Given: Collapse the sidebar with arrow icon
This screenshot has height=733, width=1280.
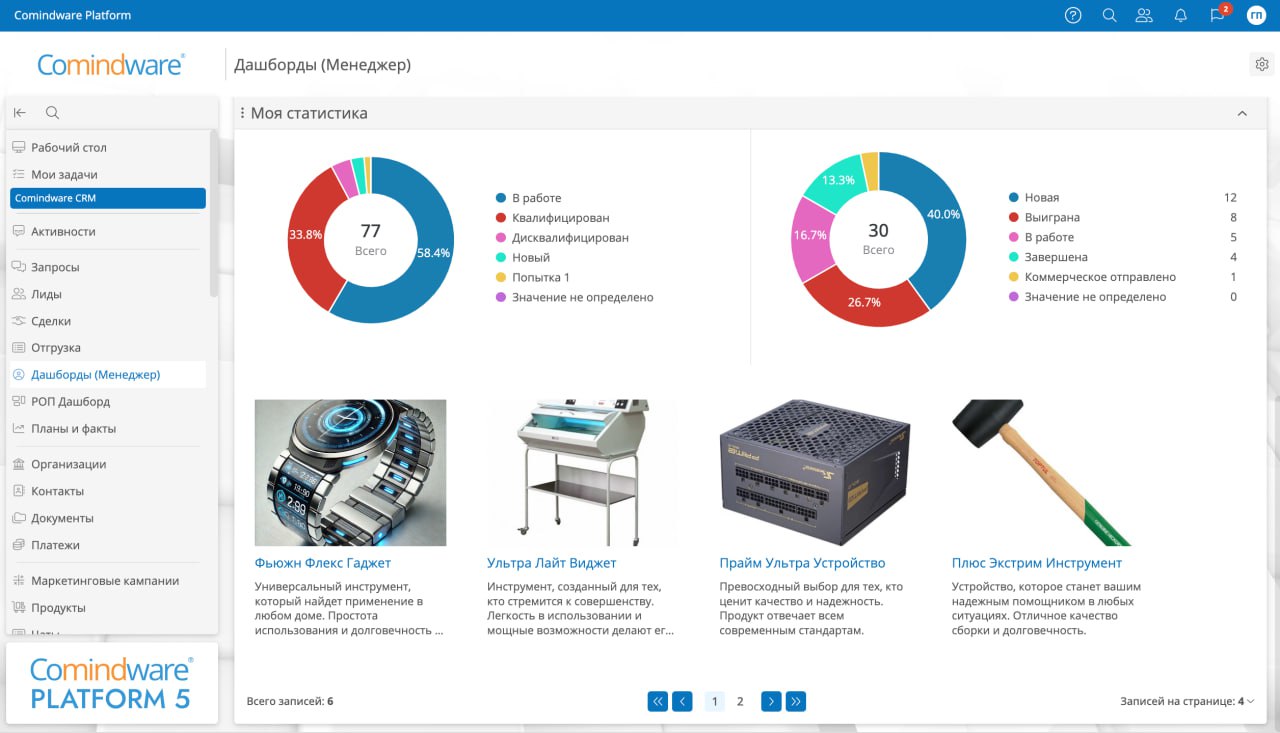Looking at the screenshot, I should pyautogui.click(x=20, y=113).
